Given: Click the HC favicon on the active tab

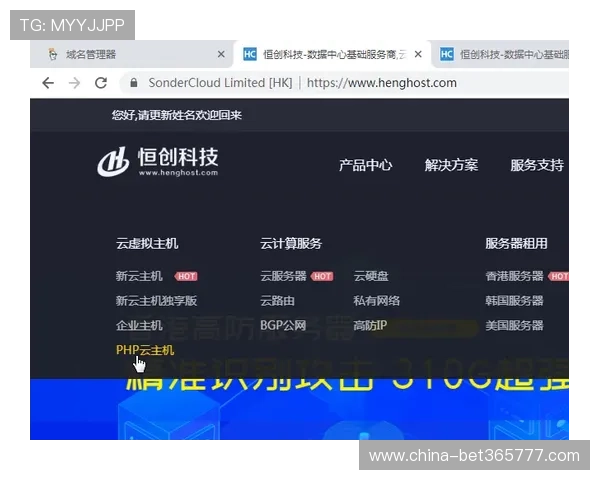Looking at the screenshot, I should click(x=250, y=54).
